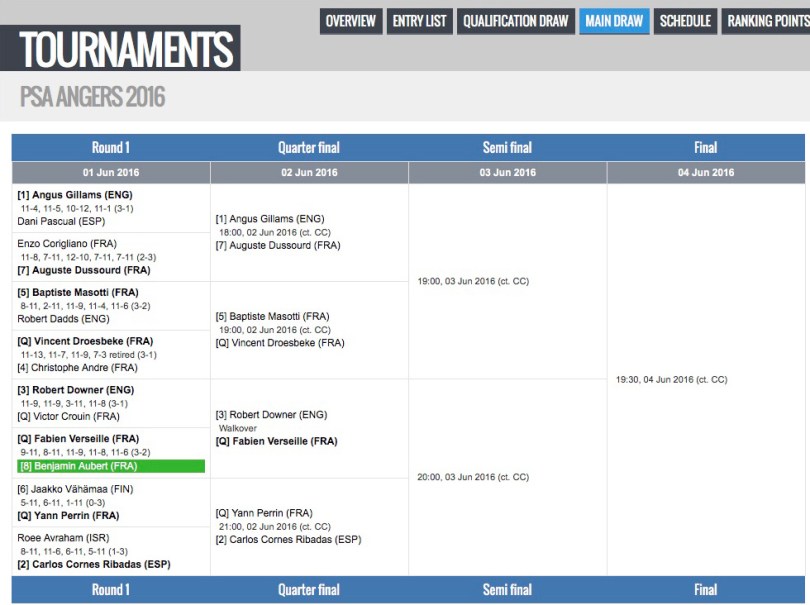Open Baptiste Masotti in the Quarter final column

pos(272,316)
